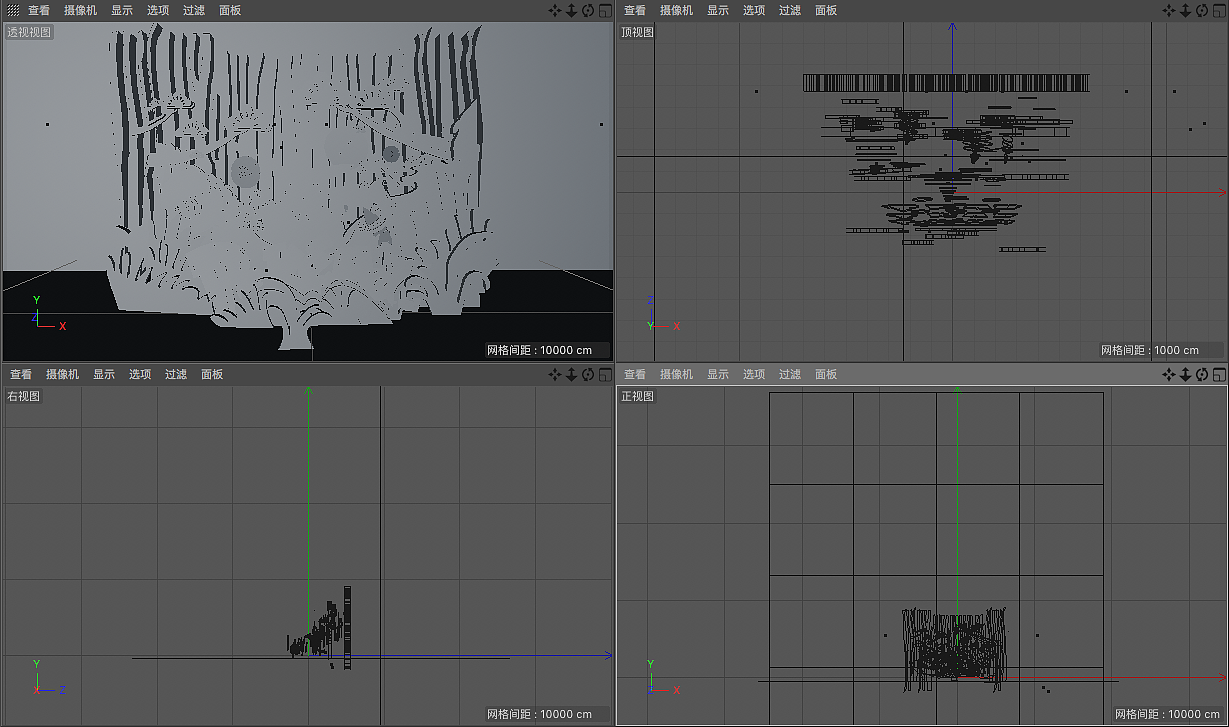The height and width of the screenshot is (727, 1229).
Task: Click the 透视视图 viewport label
Action: pyautogui.click(x=30, y=32)
